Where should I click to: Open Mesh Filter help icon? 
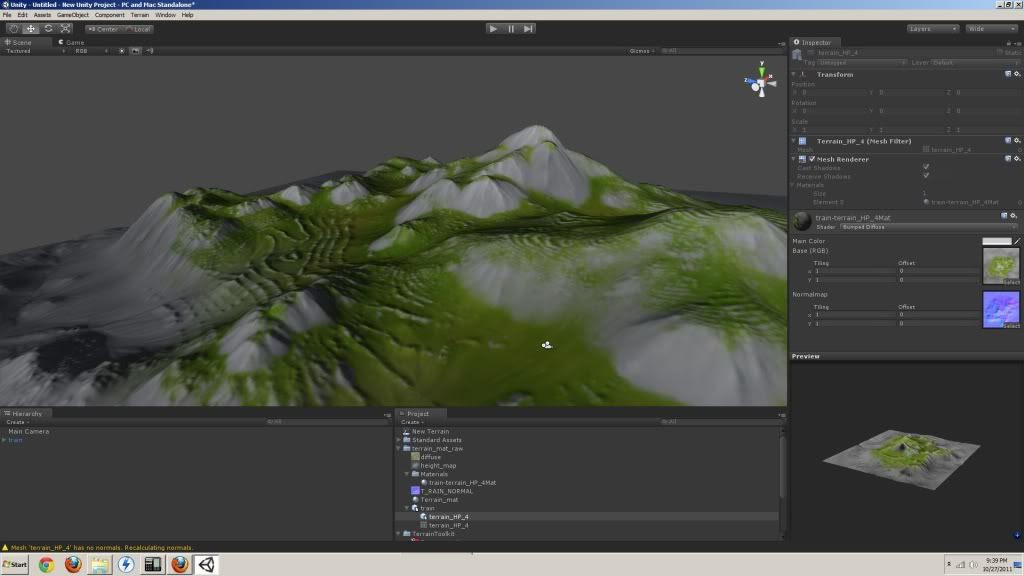(1008, 141)
